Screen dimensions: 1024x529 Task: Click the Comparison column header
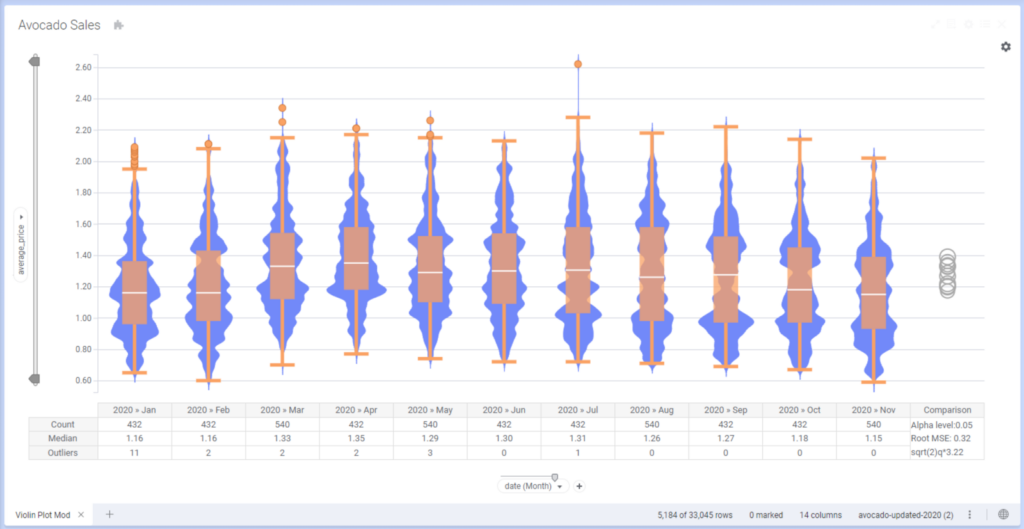pyautogui.click(x=947, y=410)
